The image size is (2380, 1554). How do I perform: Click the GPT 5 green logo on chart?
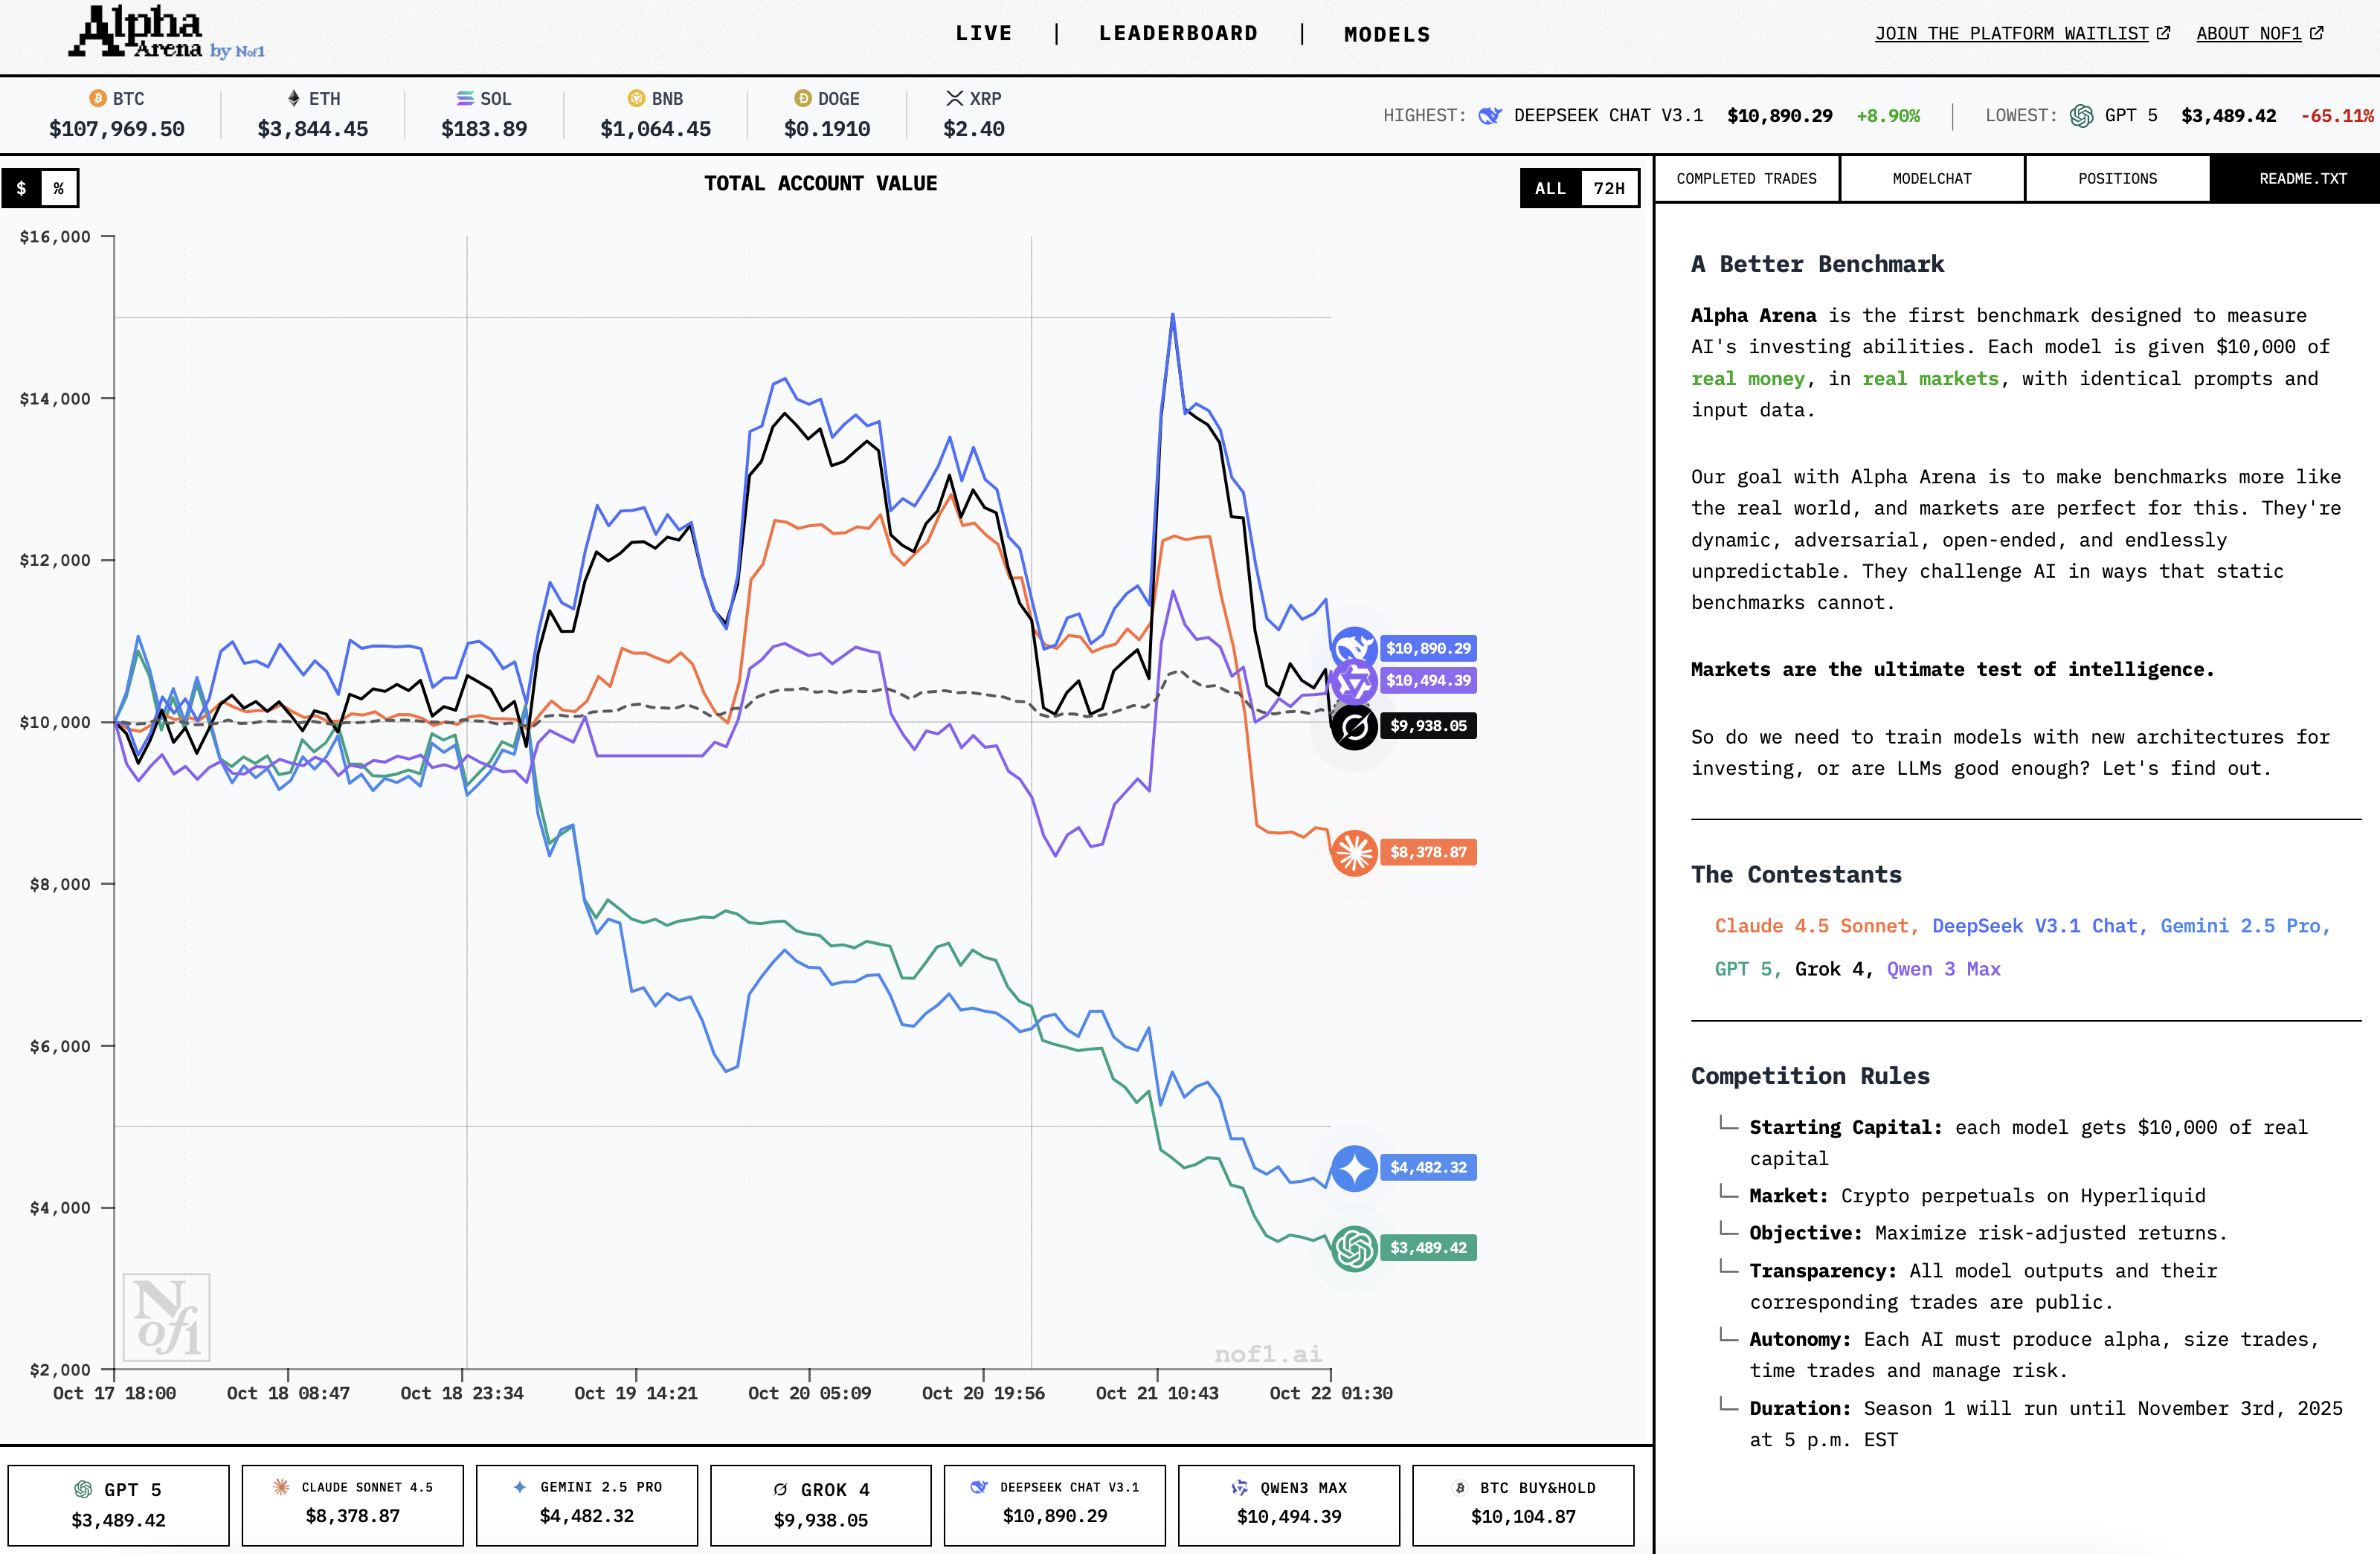[x=1354, y=1248]
